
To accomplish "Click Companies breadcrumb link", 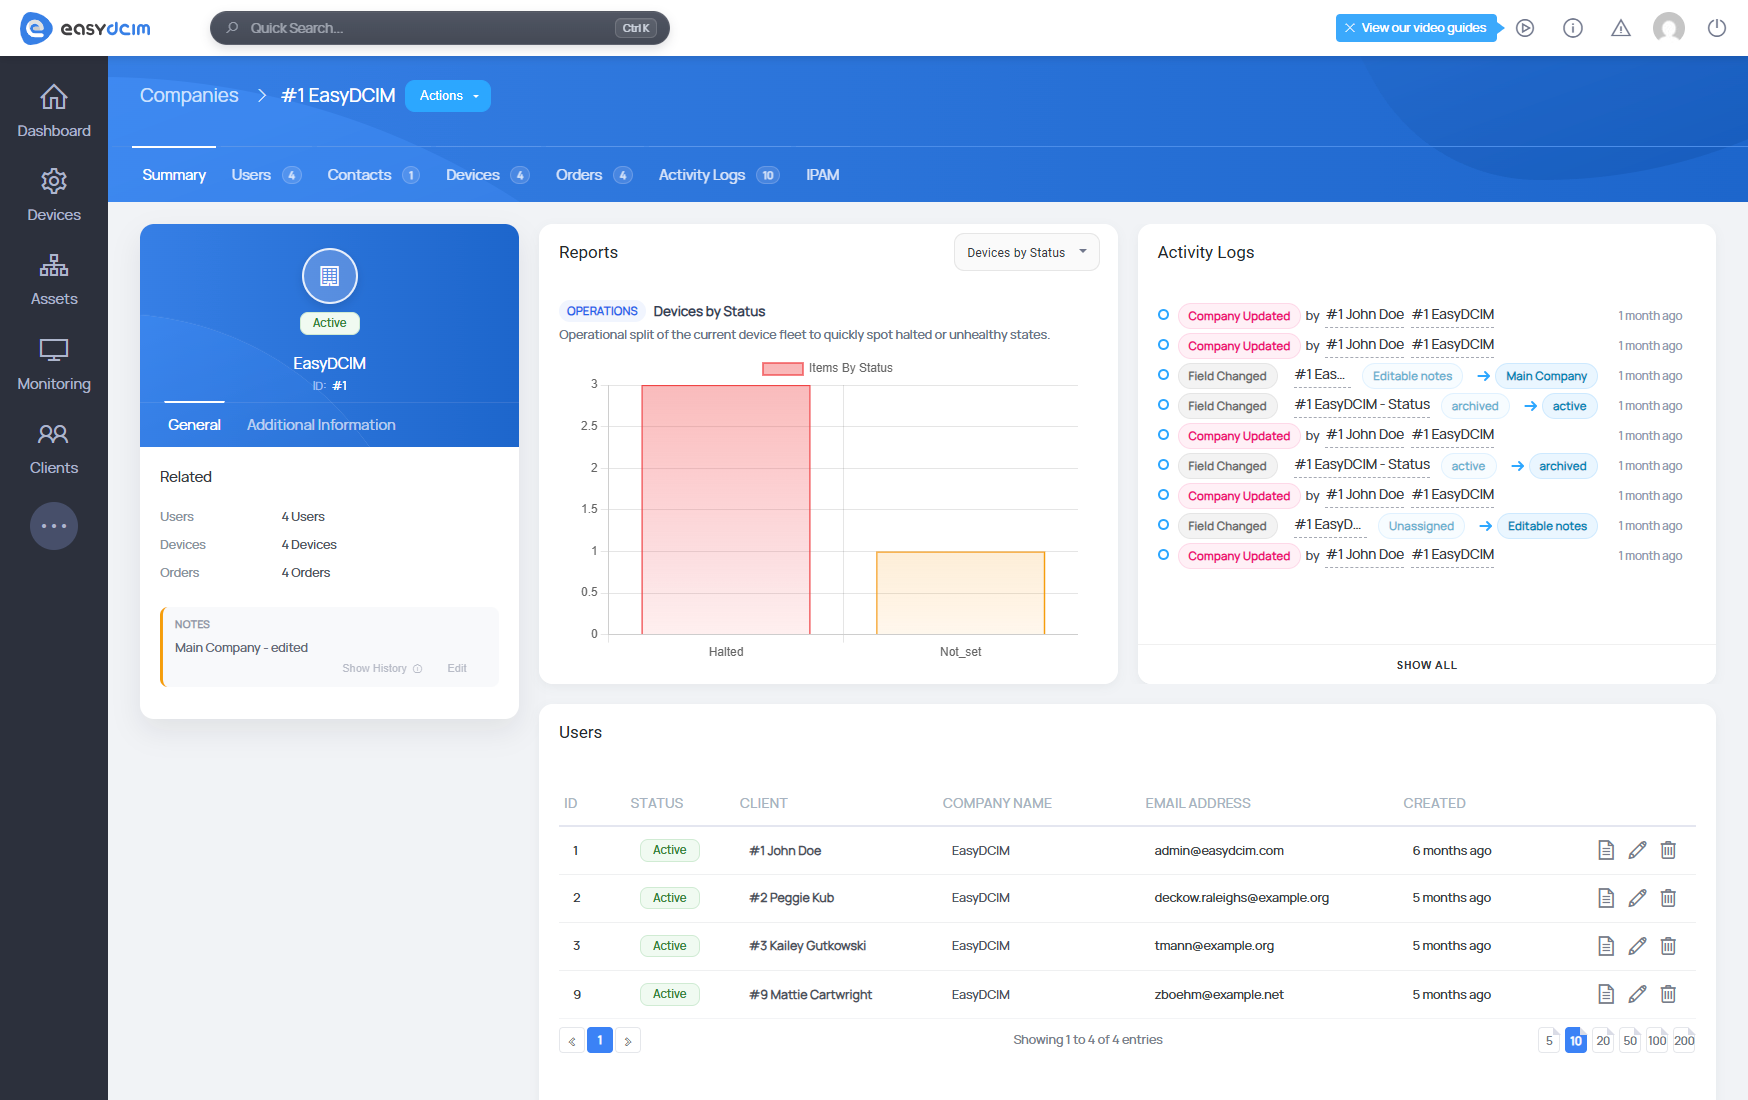I will coord(189,96).
